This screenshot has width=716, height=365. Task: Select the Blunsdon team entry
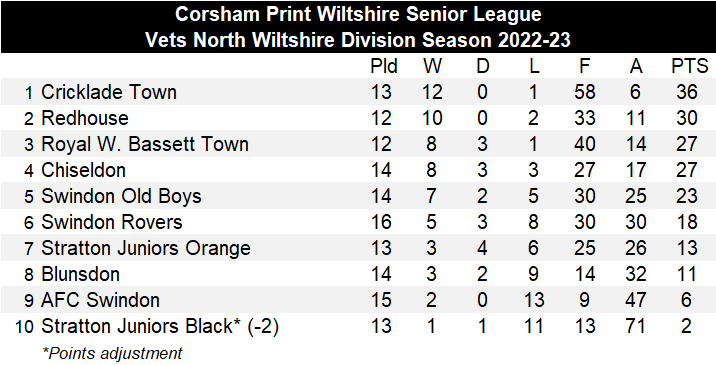pos(80,275)
